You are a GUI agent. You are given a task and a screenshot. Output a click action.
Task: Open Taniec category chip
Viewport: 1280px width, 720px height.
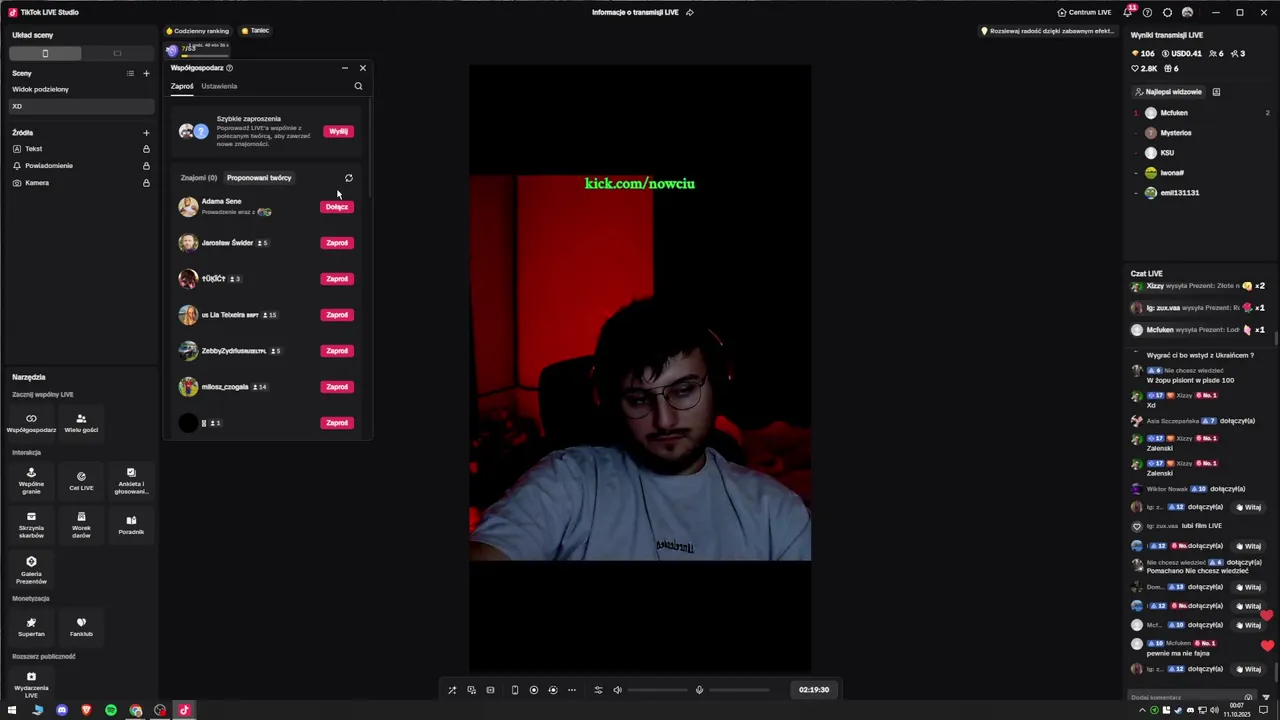point(255,31)
